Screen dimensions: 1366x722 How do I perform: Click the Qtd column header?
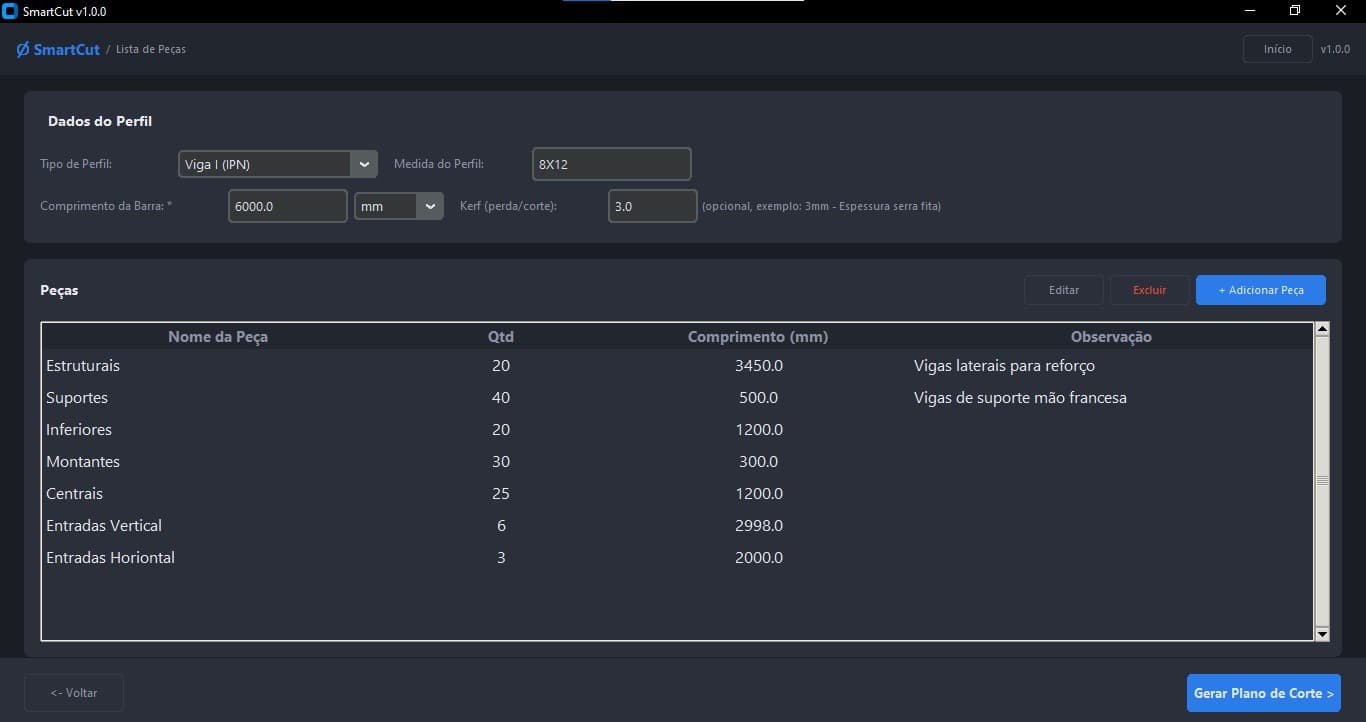(501, 337)
